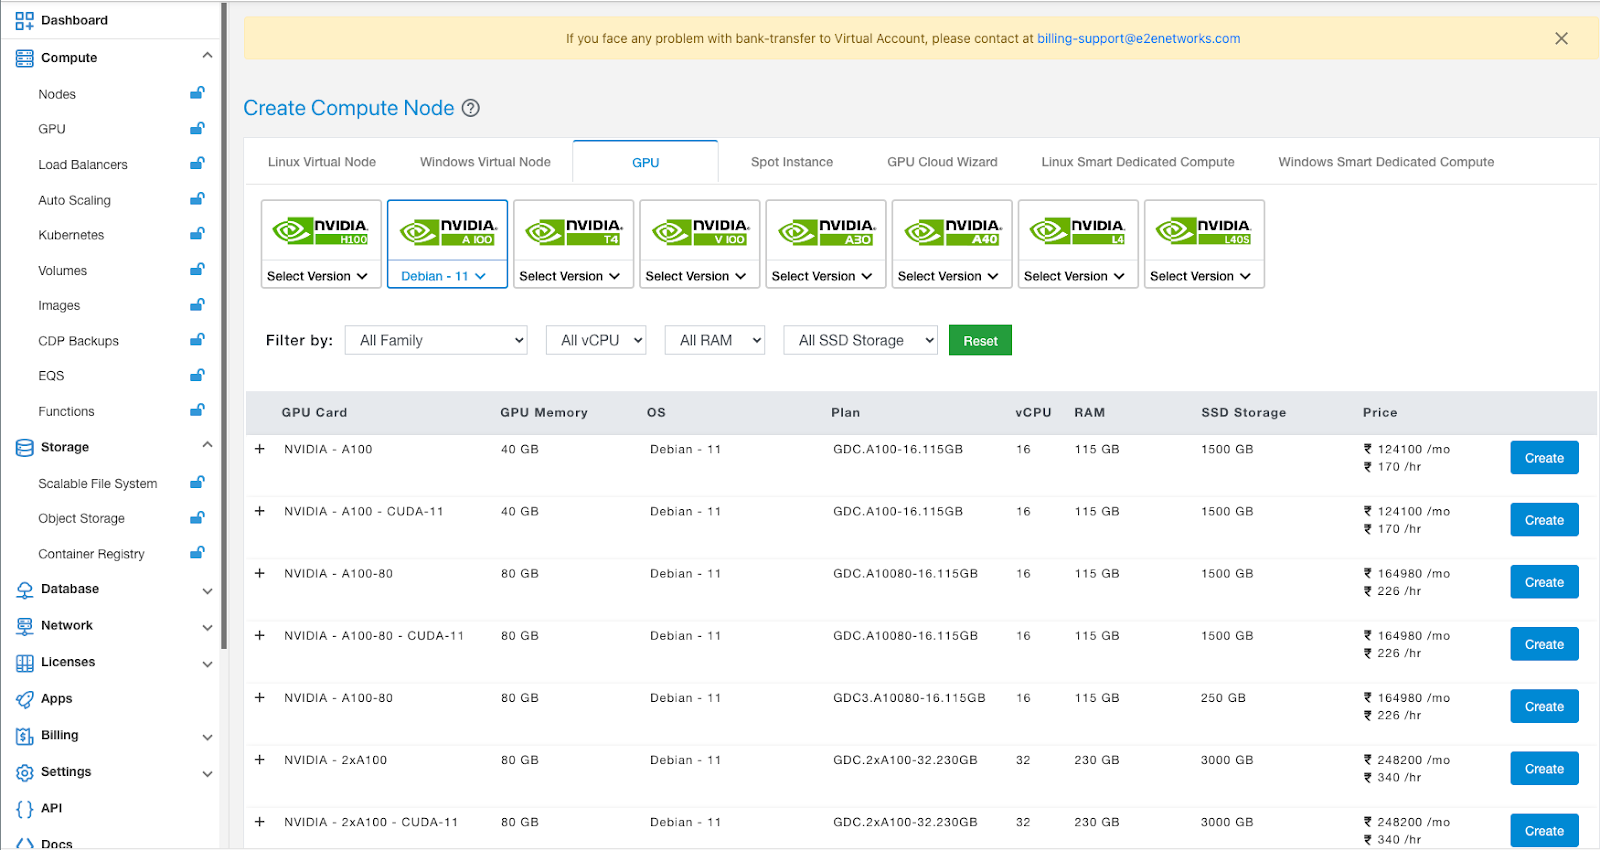
Task: Open the All Family filter dropdown
Action: (x=436, y=340)
